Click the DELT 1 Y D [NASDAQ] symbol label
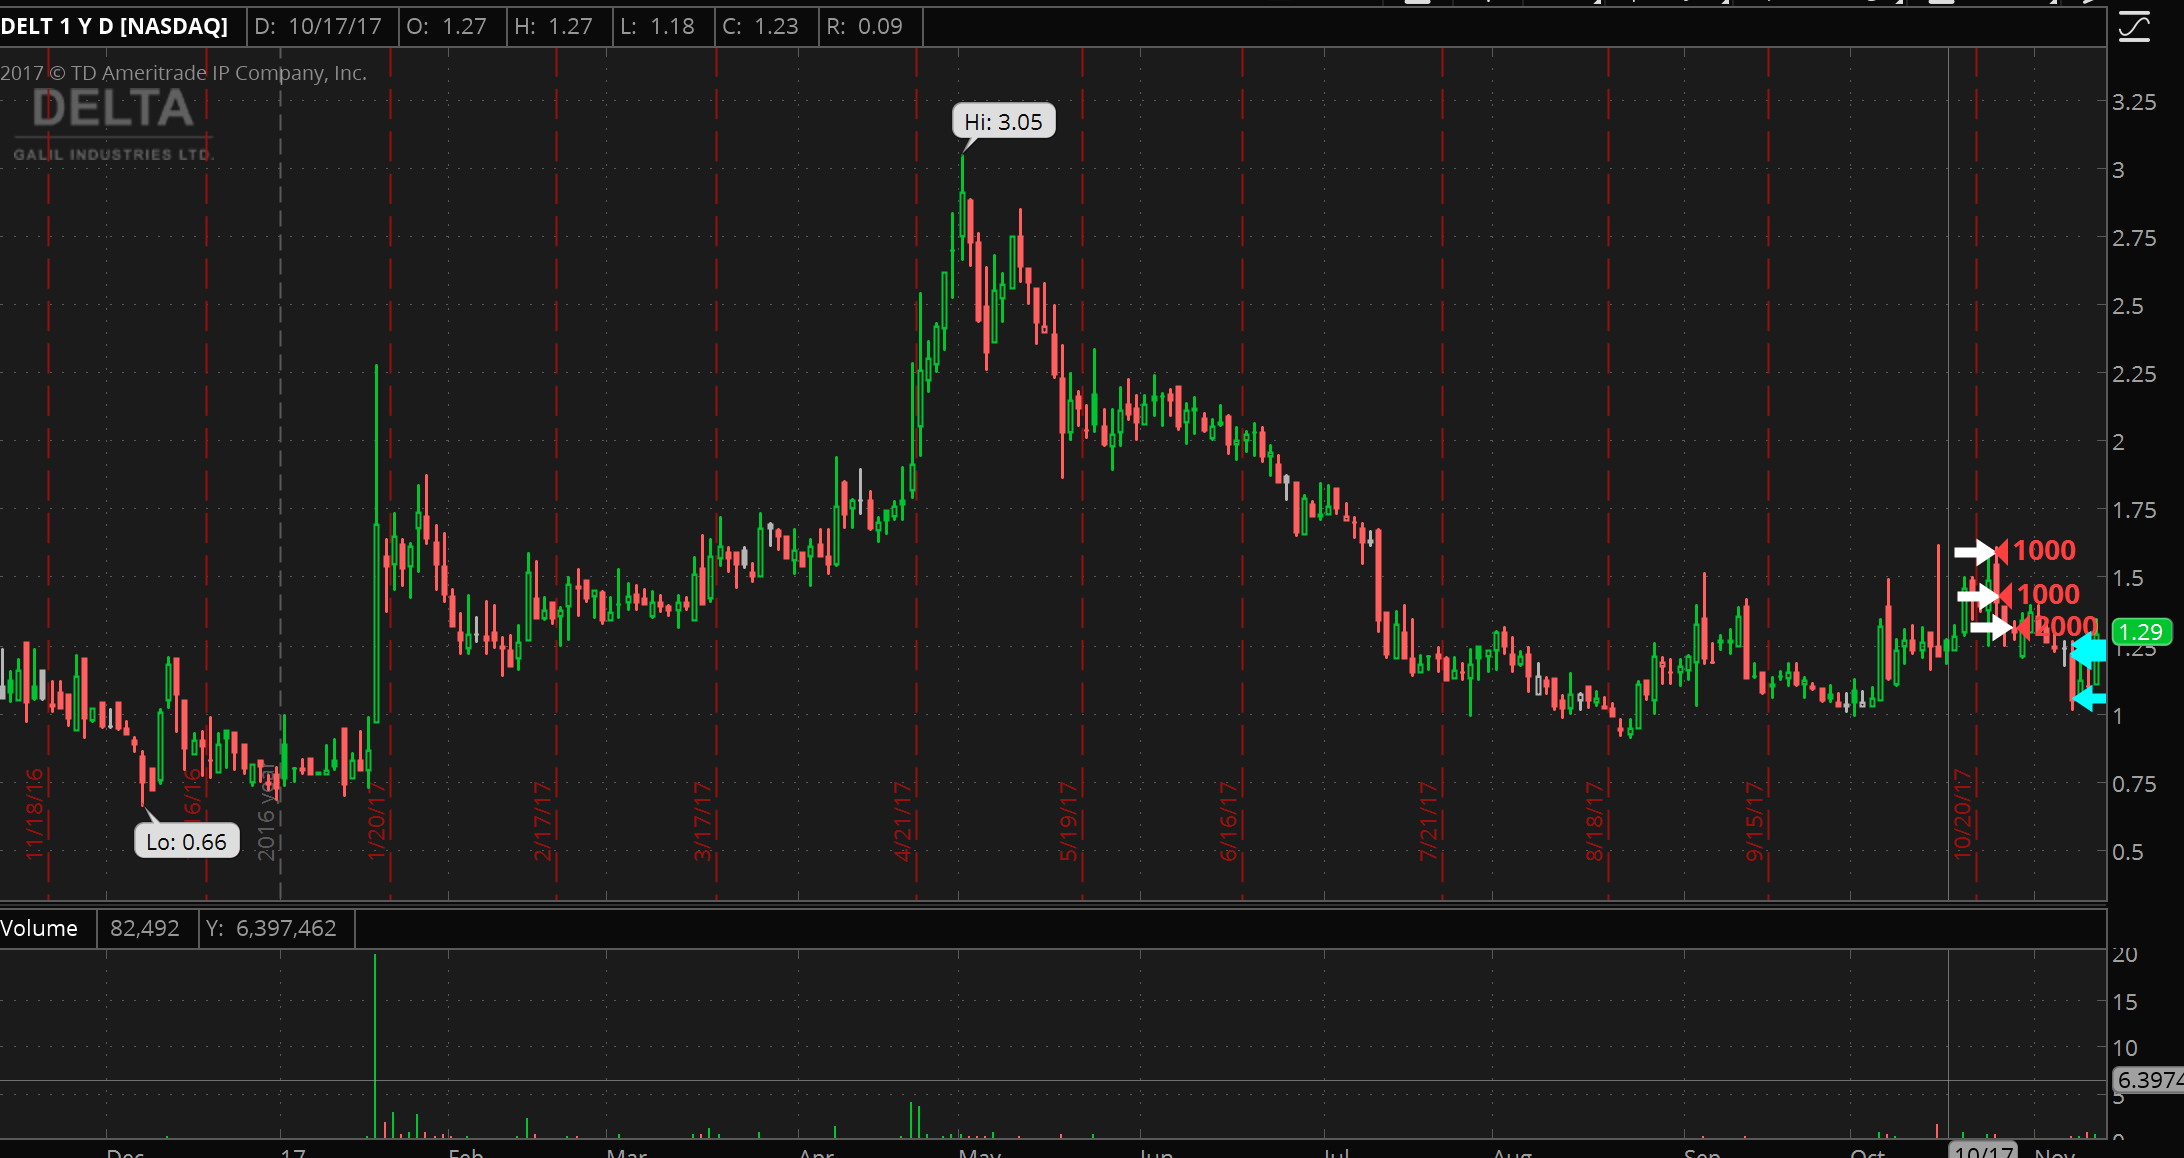2184x1158 pixels. click(115, 27)
